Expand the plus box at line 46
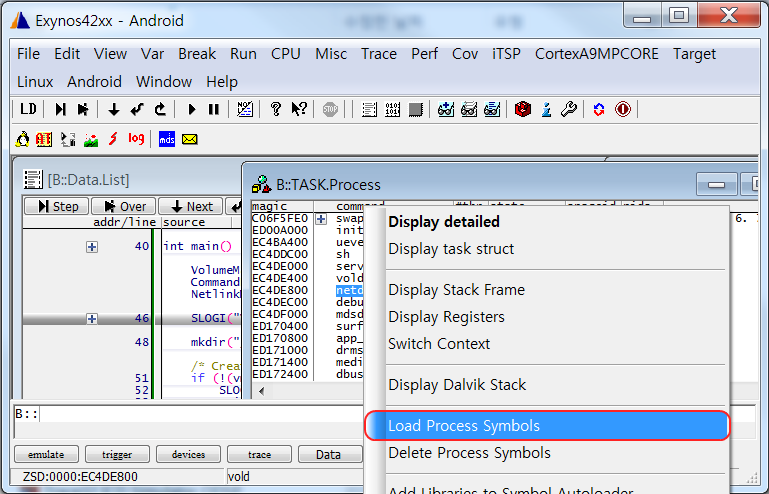769x494 pixels. click(x=92, y=319)
